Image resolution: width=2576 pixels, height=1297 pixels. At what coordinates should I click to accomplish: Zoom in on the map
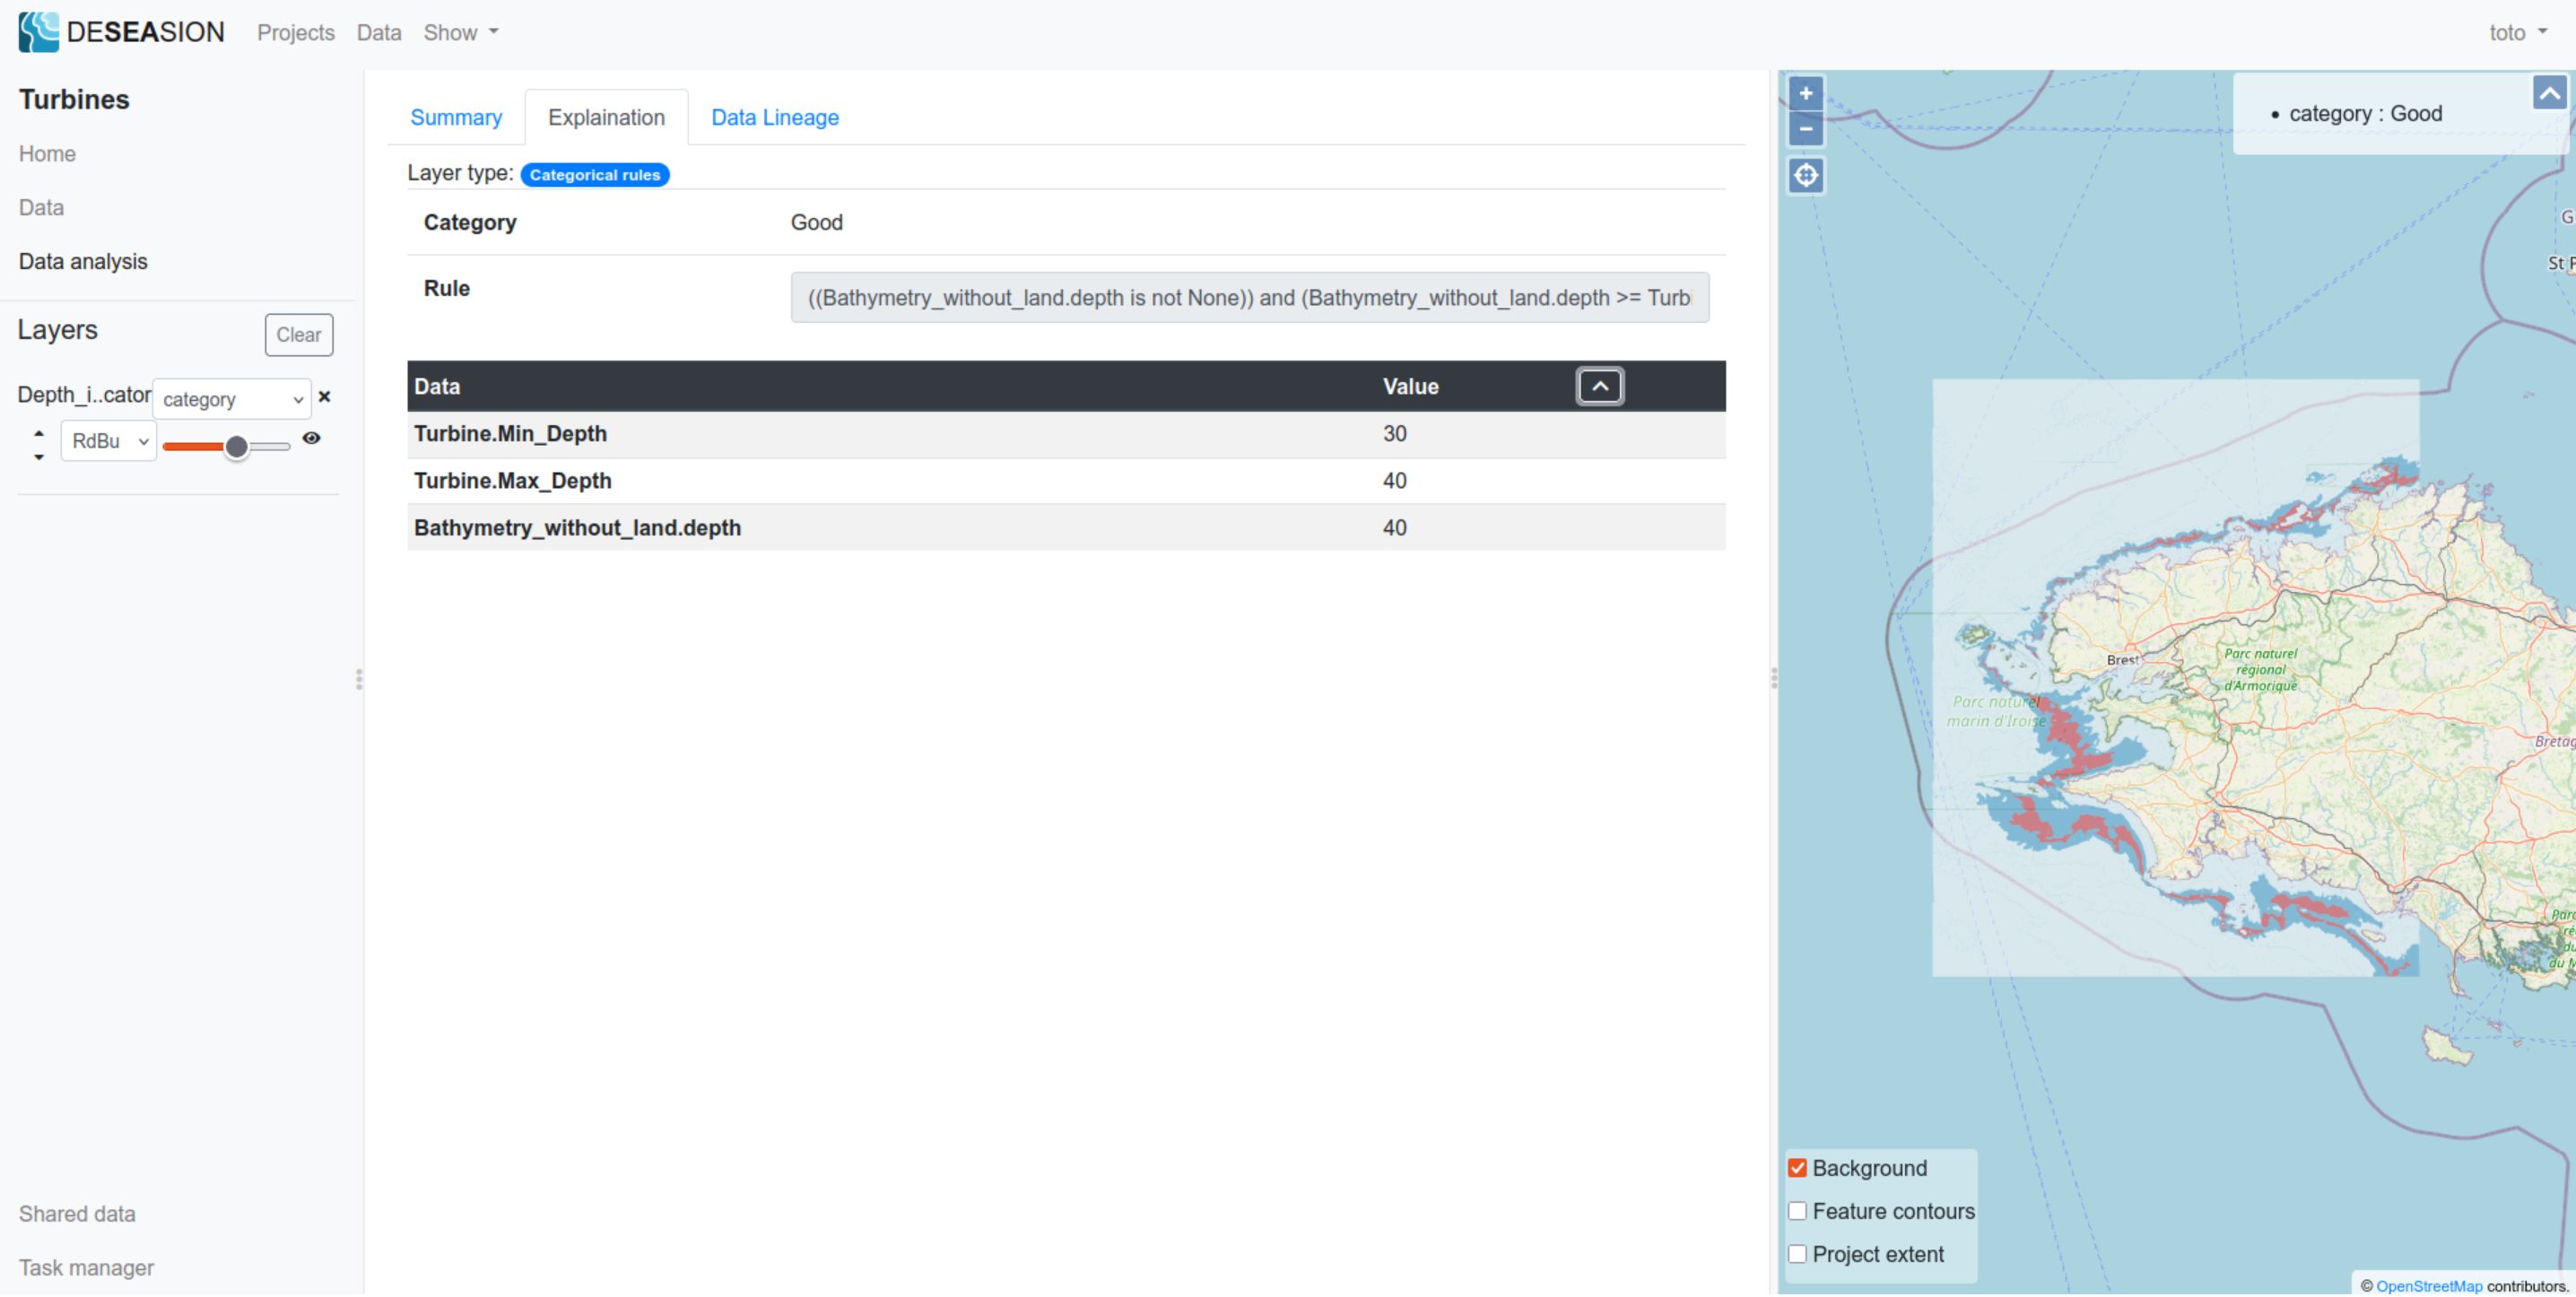click(1805, 94)
